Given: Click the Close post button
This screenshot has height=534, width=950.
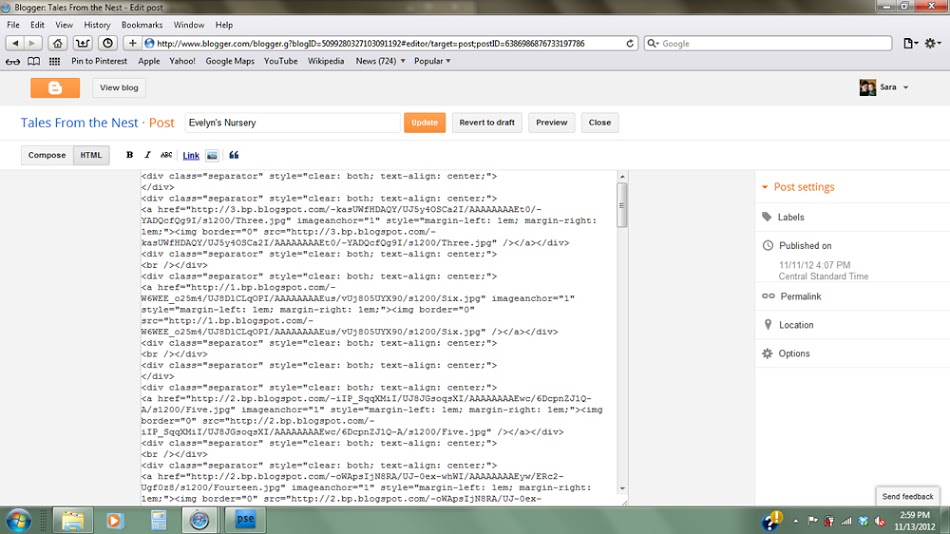Looking at the screenshot, I should pyautogui.click(x=599, y=122).
